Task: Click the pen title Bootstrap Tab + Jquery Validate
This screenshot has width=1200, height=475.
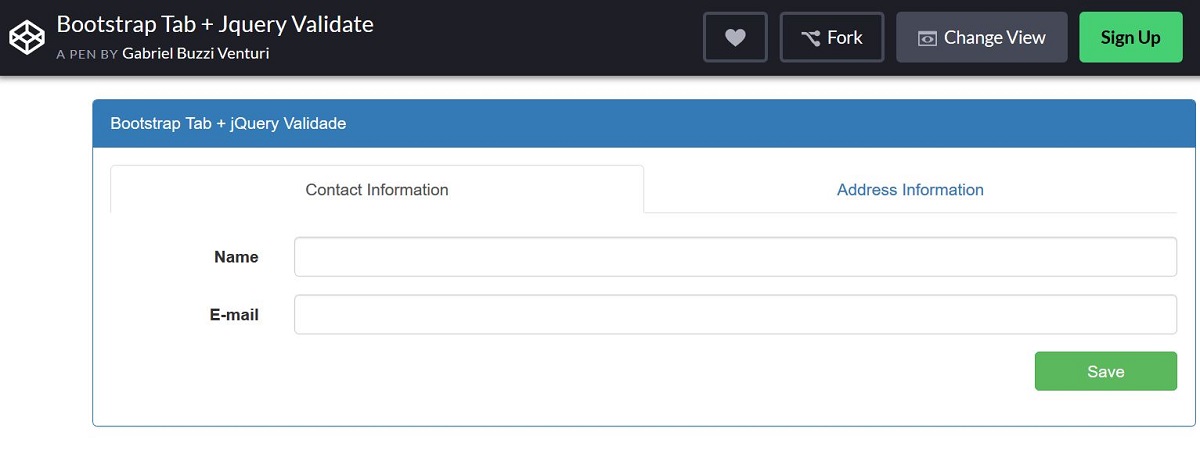Action: point(215,24)
